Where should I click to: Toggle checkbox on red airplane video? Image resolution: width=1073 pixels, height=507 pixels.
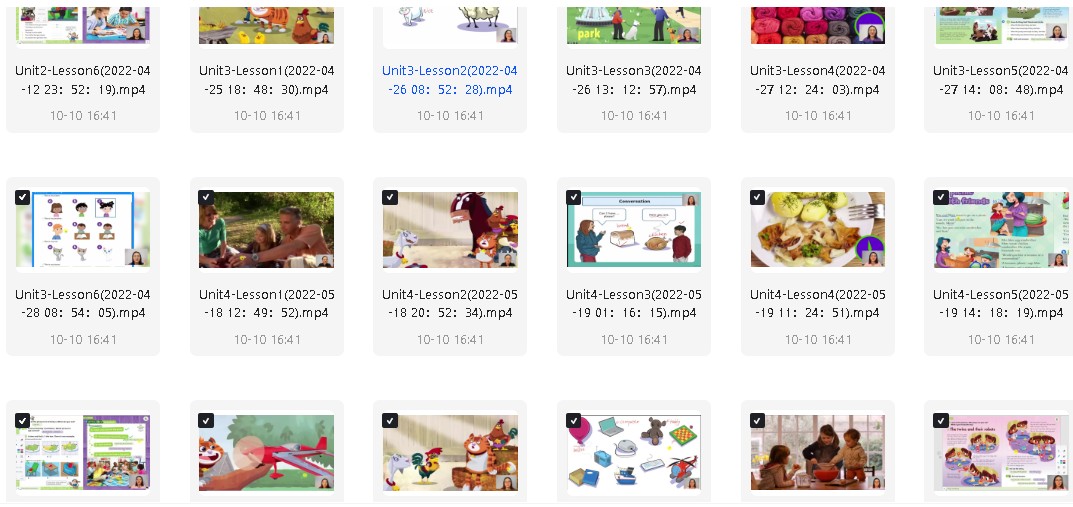point(206,420)
